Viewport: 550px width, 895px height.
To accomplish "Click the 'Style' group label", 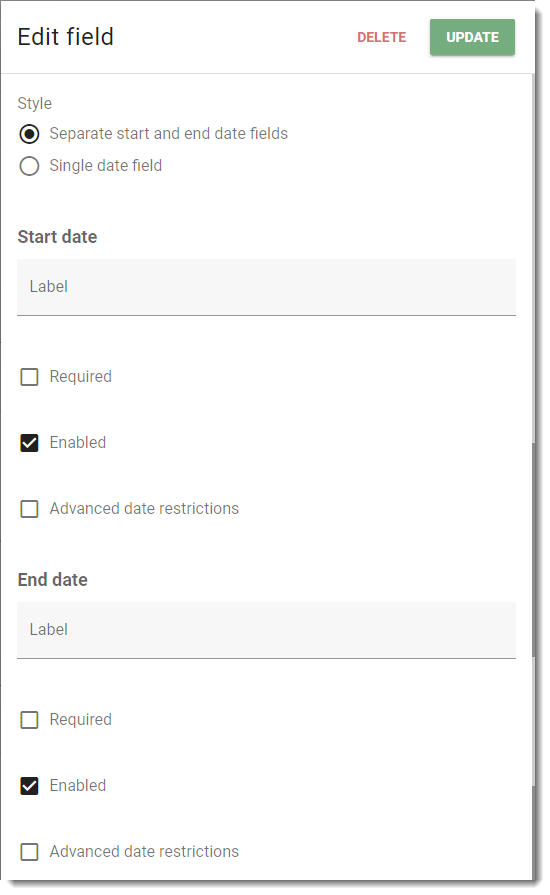I will point(35,103).
